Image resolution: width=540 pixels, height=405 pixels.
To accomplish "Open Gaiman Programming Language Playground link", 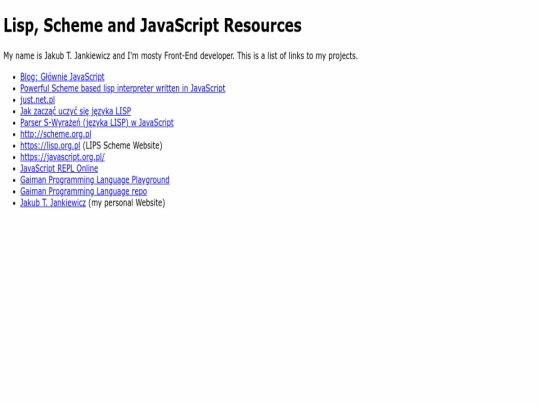I will pos(95,180).
